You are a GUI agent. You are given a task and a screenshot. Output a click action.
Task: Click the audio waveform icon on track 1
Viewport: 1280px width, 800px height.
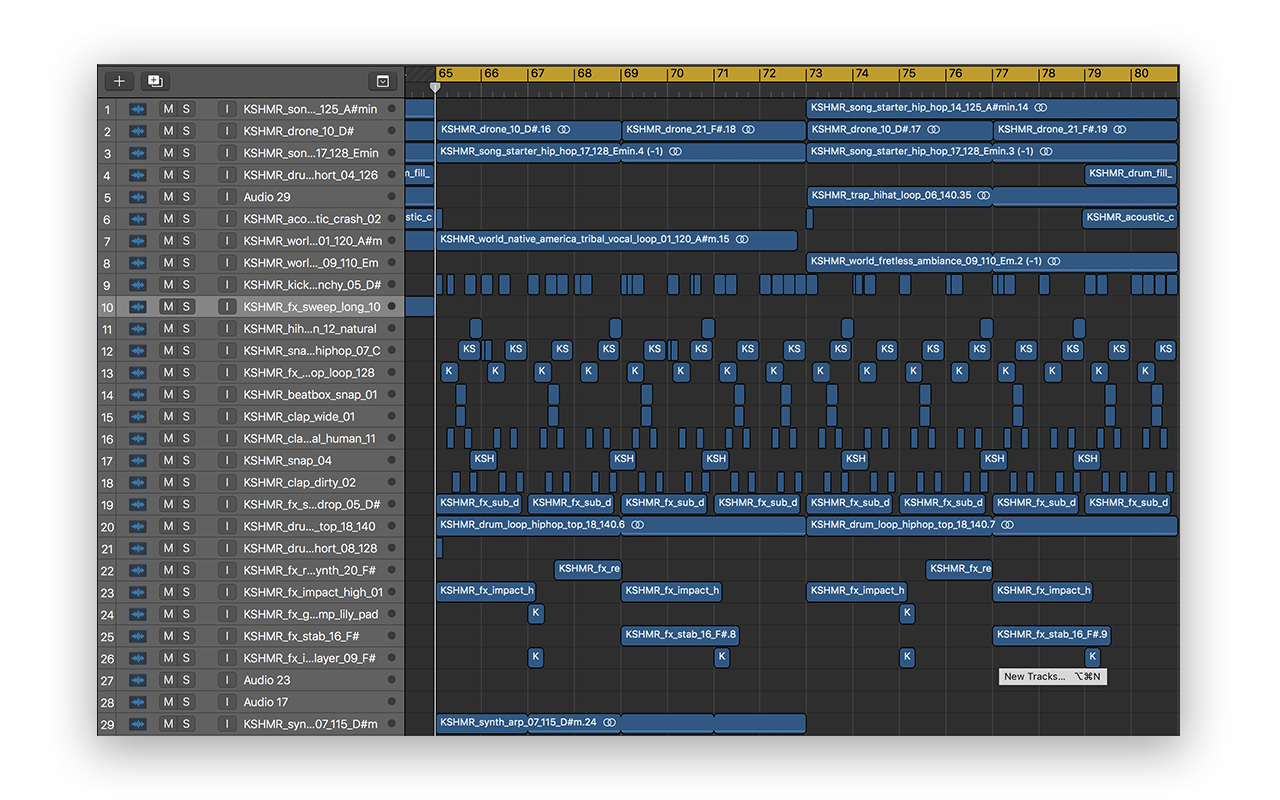[x=137, y=109]
